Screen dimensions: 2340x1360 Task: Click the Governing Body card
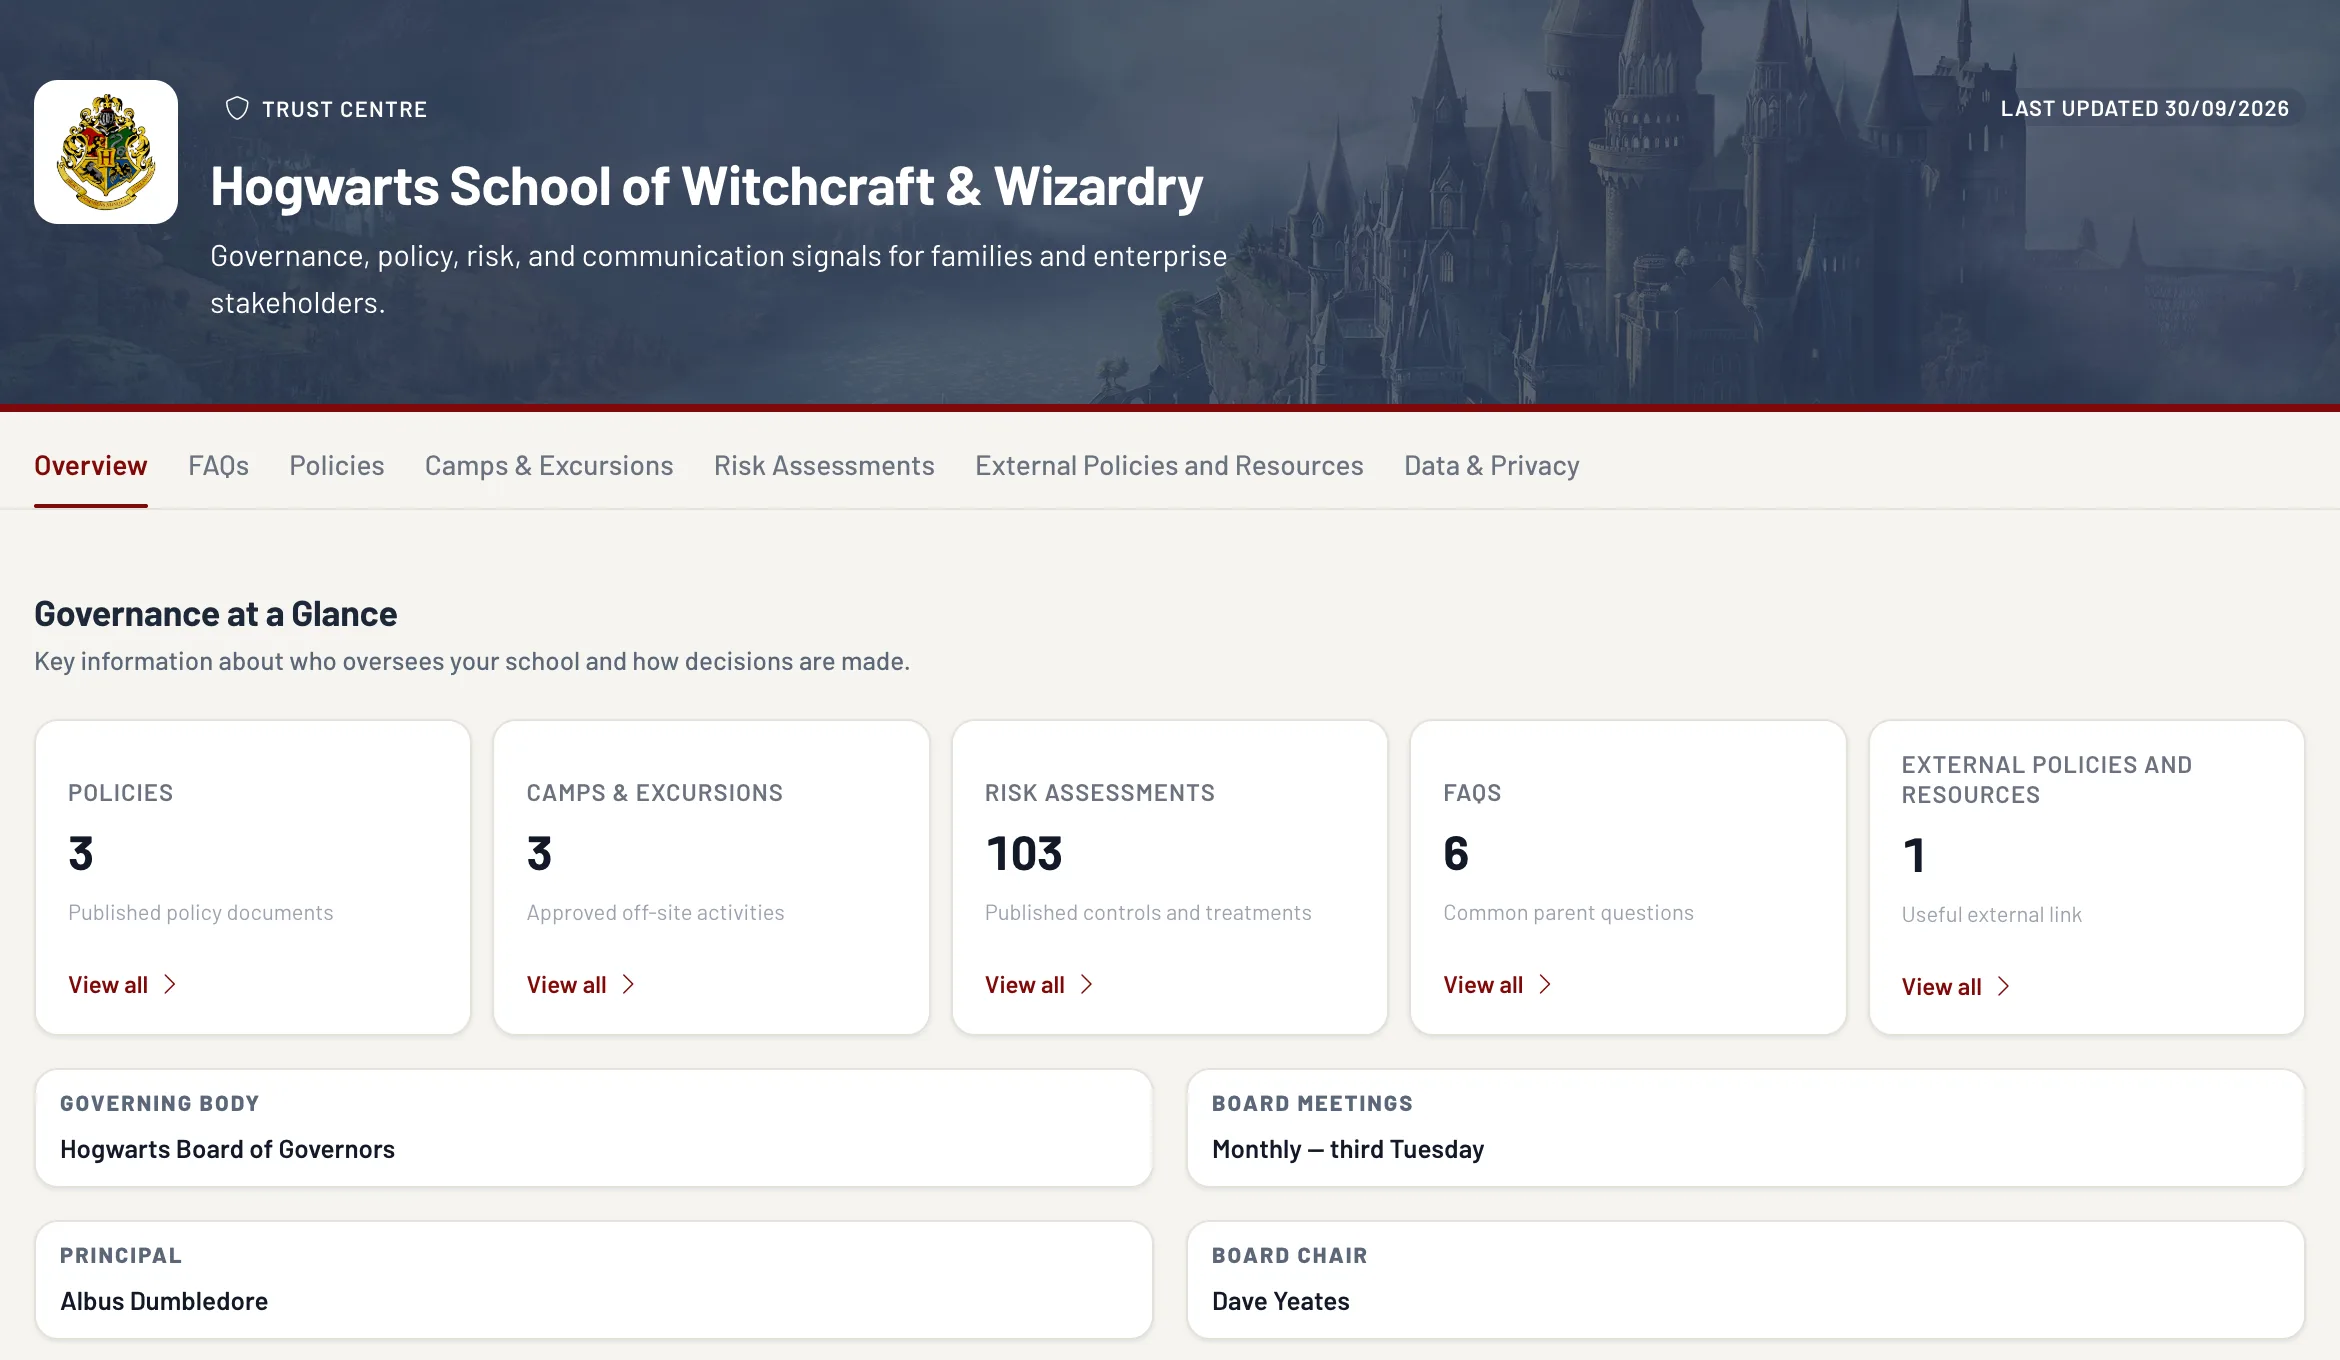click(x=594, y=1128)
